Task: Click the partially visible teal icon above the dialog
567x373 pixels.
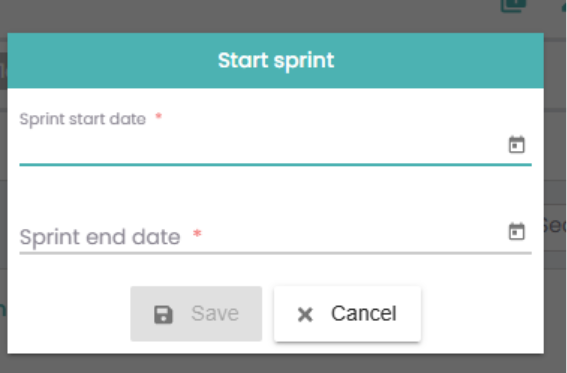Action: (513, 6)
